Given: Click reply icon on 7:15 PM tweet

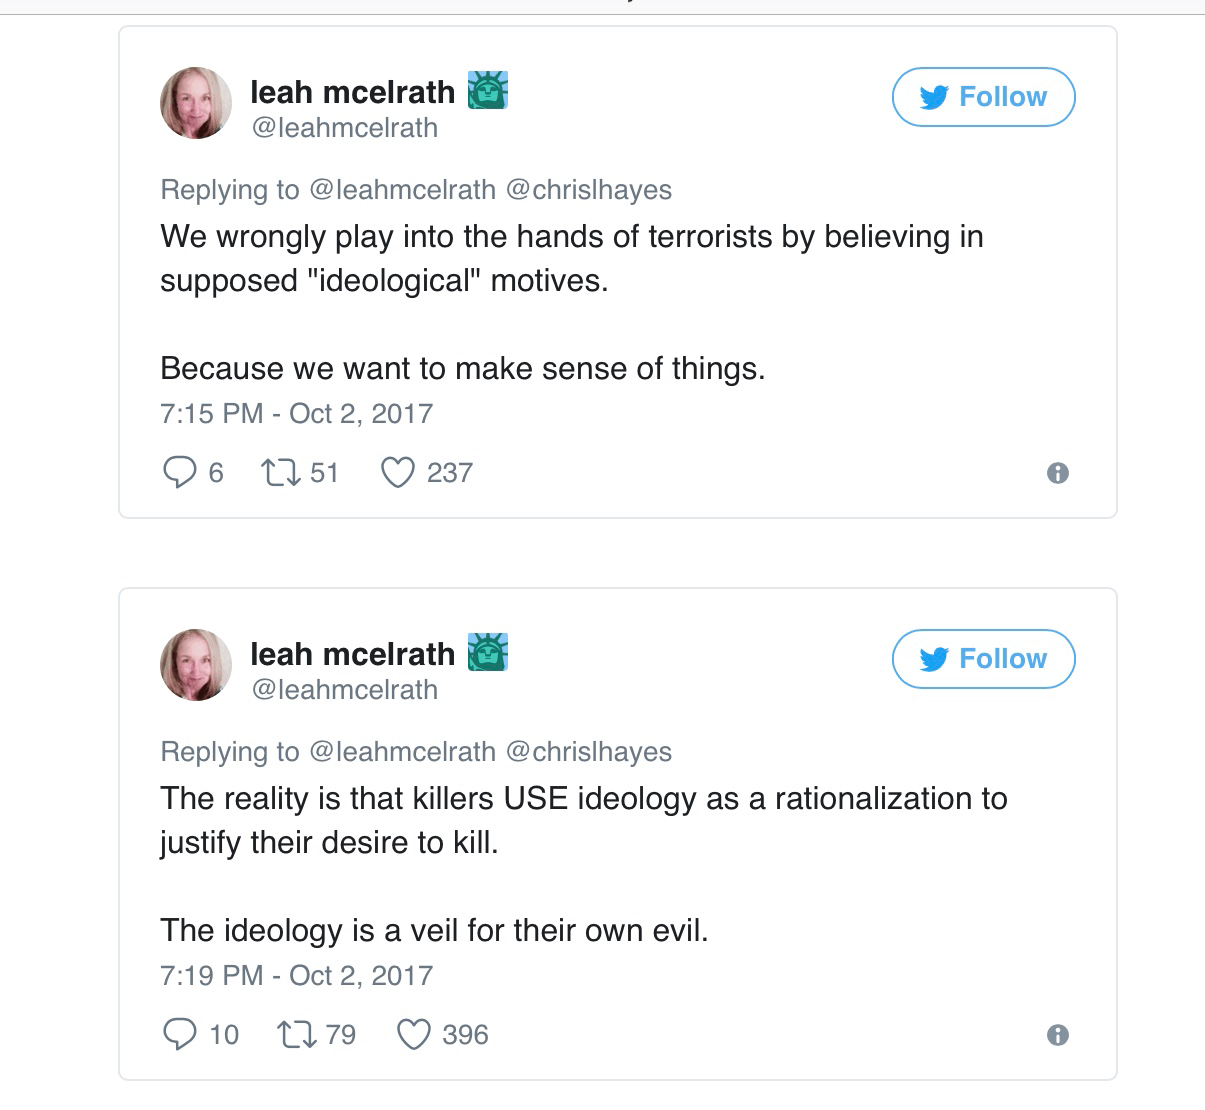Looking at the screenshot, I should coord(179,472).
